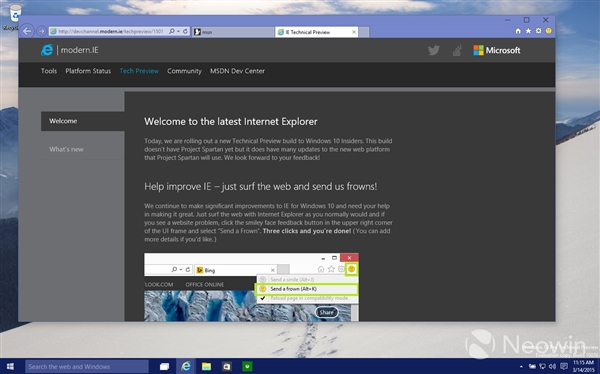
Task: Open the address bar dropdown arrow
Action: coord(178,31)
